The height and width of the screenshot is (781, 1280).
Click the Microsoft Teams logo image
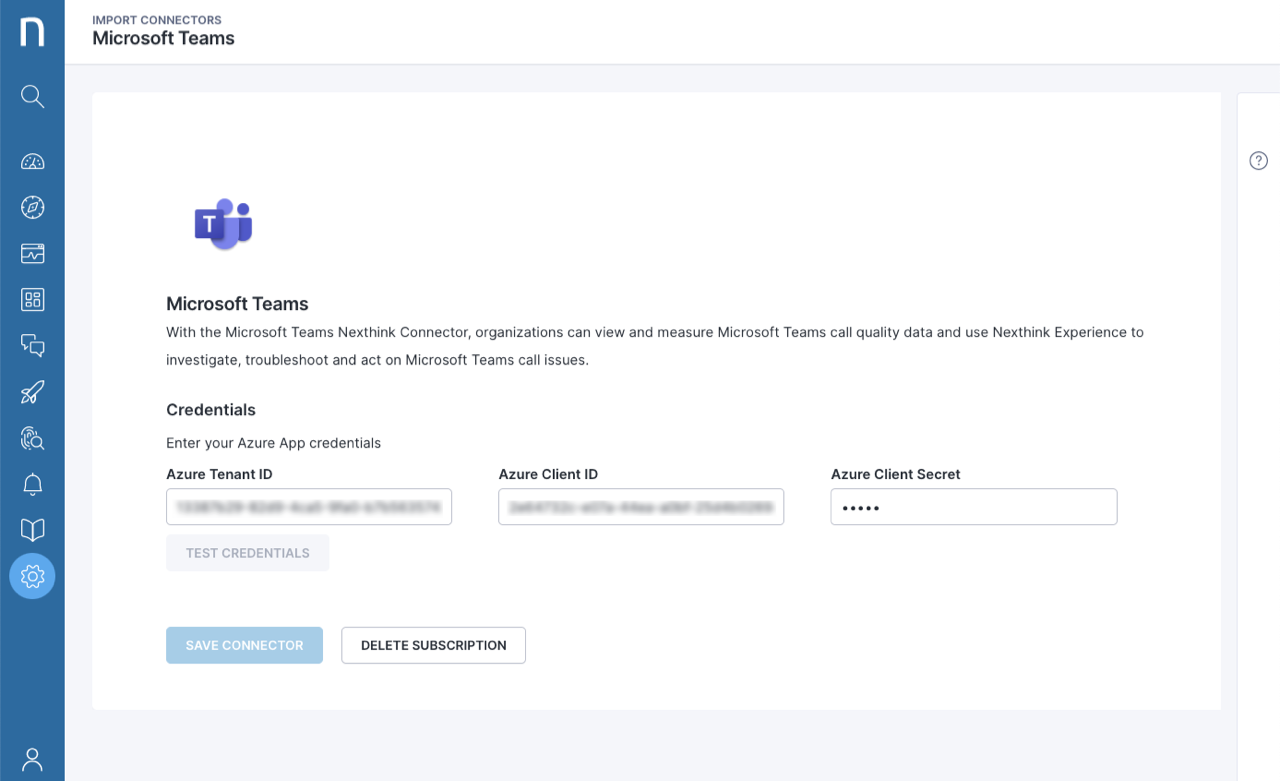point(223,224)
